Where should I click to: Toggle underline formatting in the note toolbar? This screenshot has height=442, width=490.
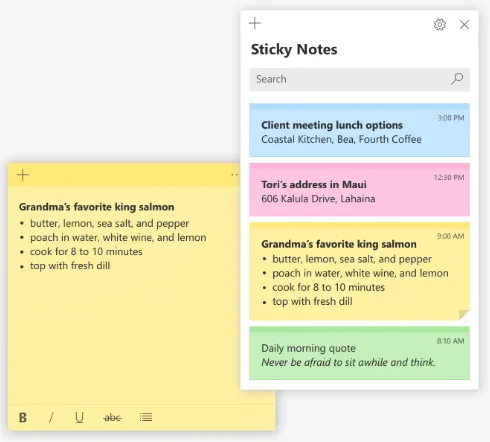click(x=79, y=417)
